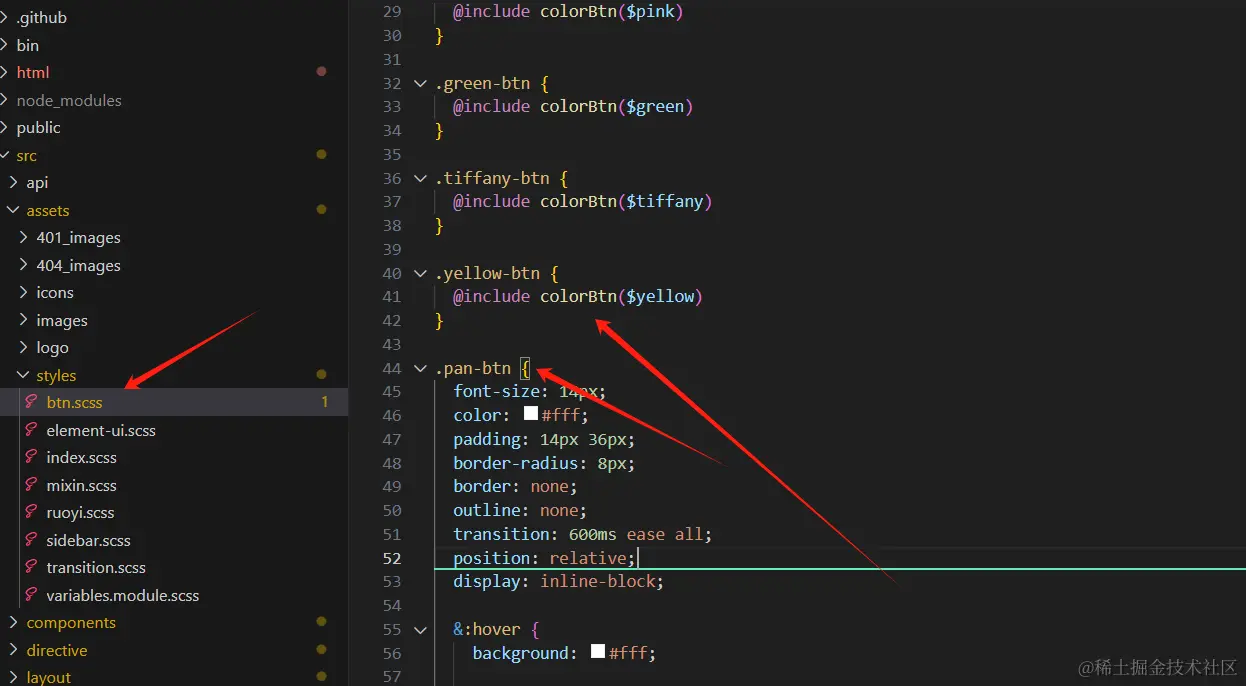Open mixin.scss in the explorer
1246x686 pixels.
tap(81, 485)
